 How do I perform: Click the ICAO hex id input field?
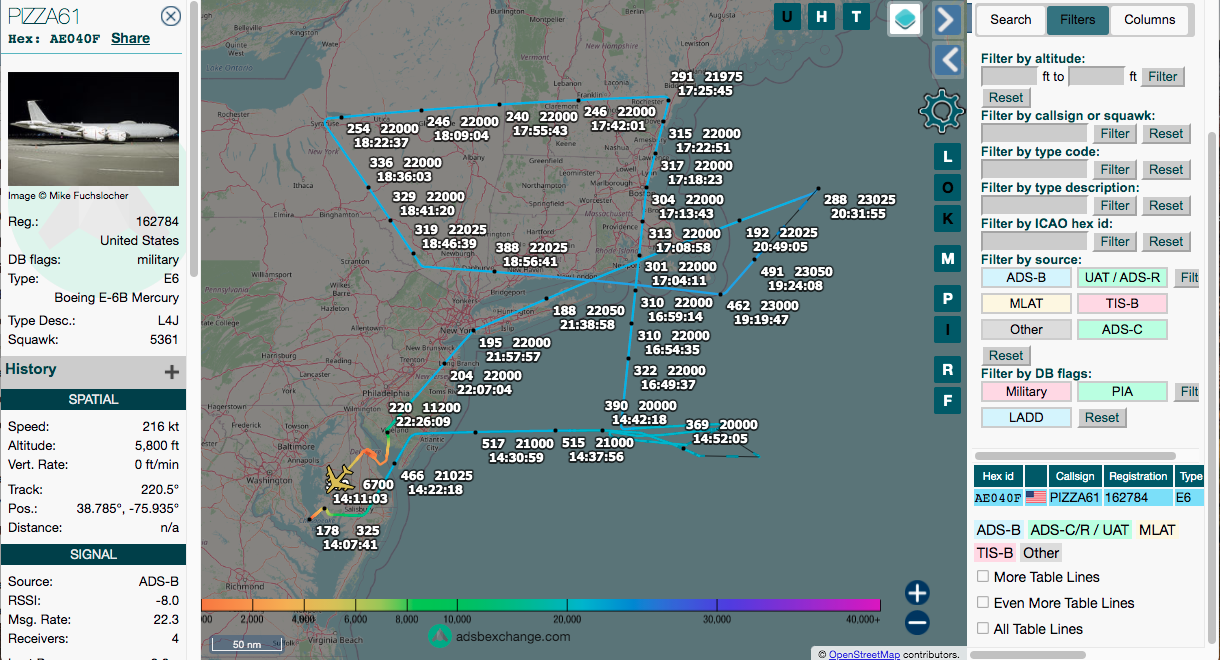pos(1034,242)
